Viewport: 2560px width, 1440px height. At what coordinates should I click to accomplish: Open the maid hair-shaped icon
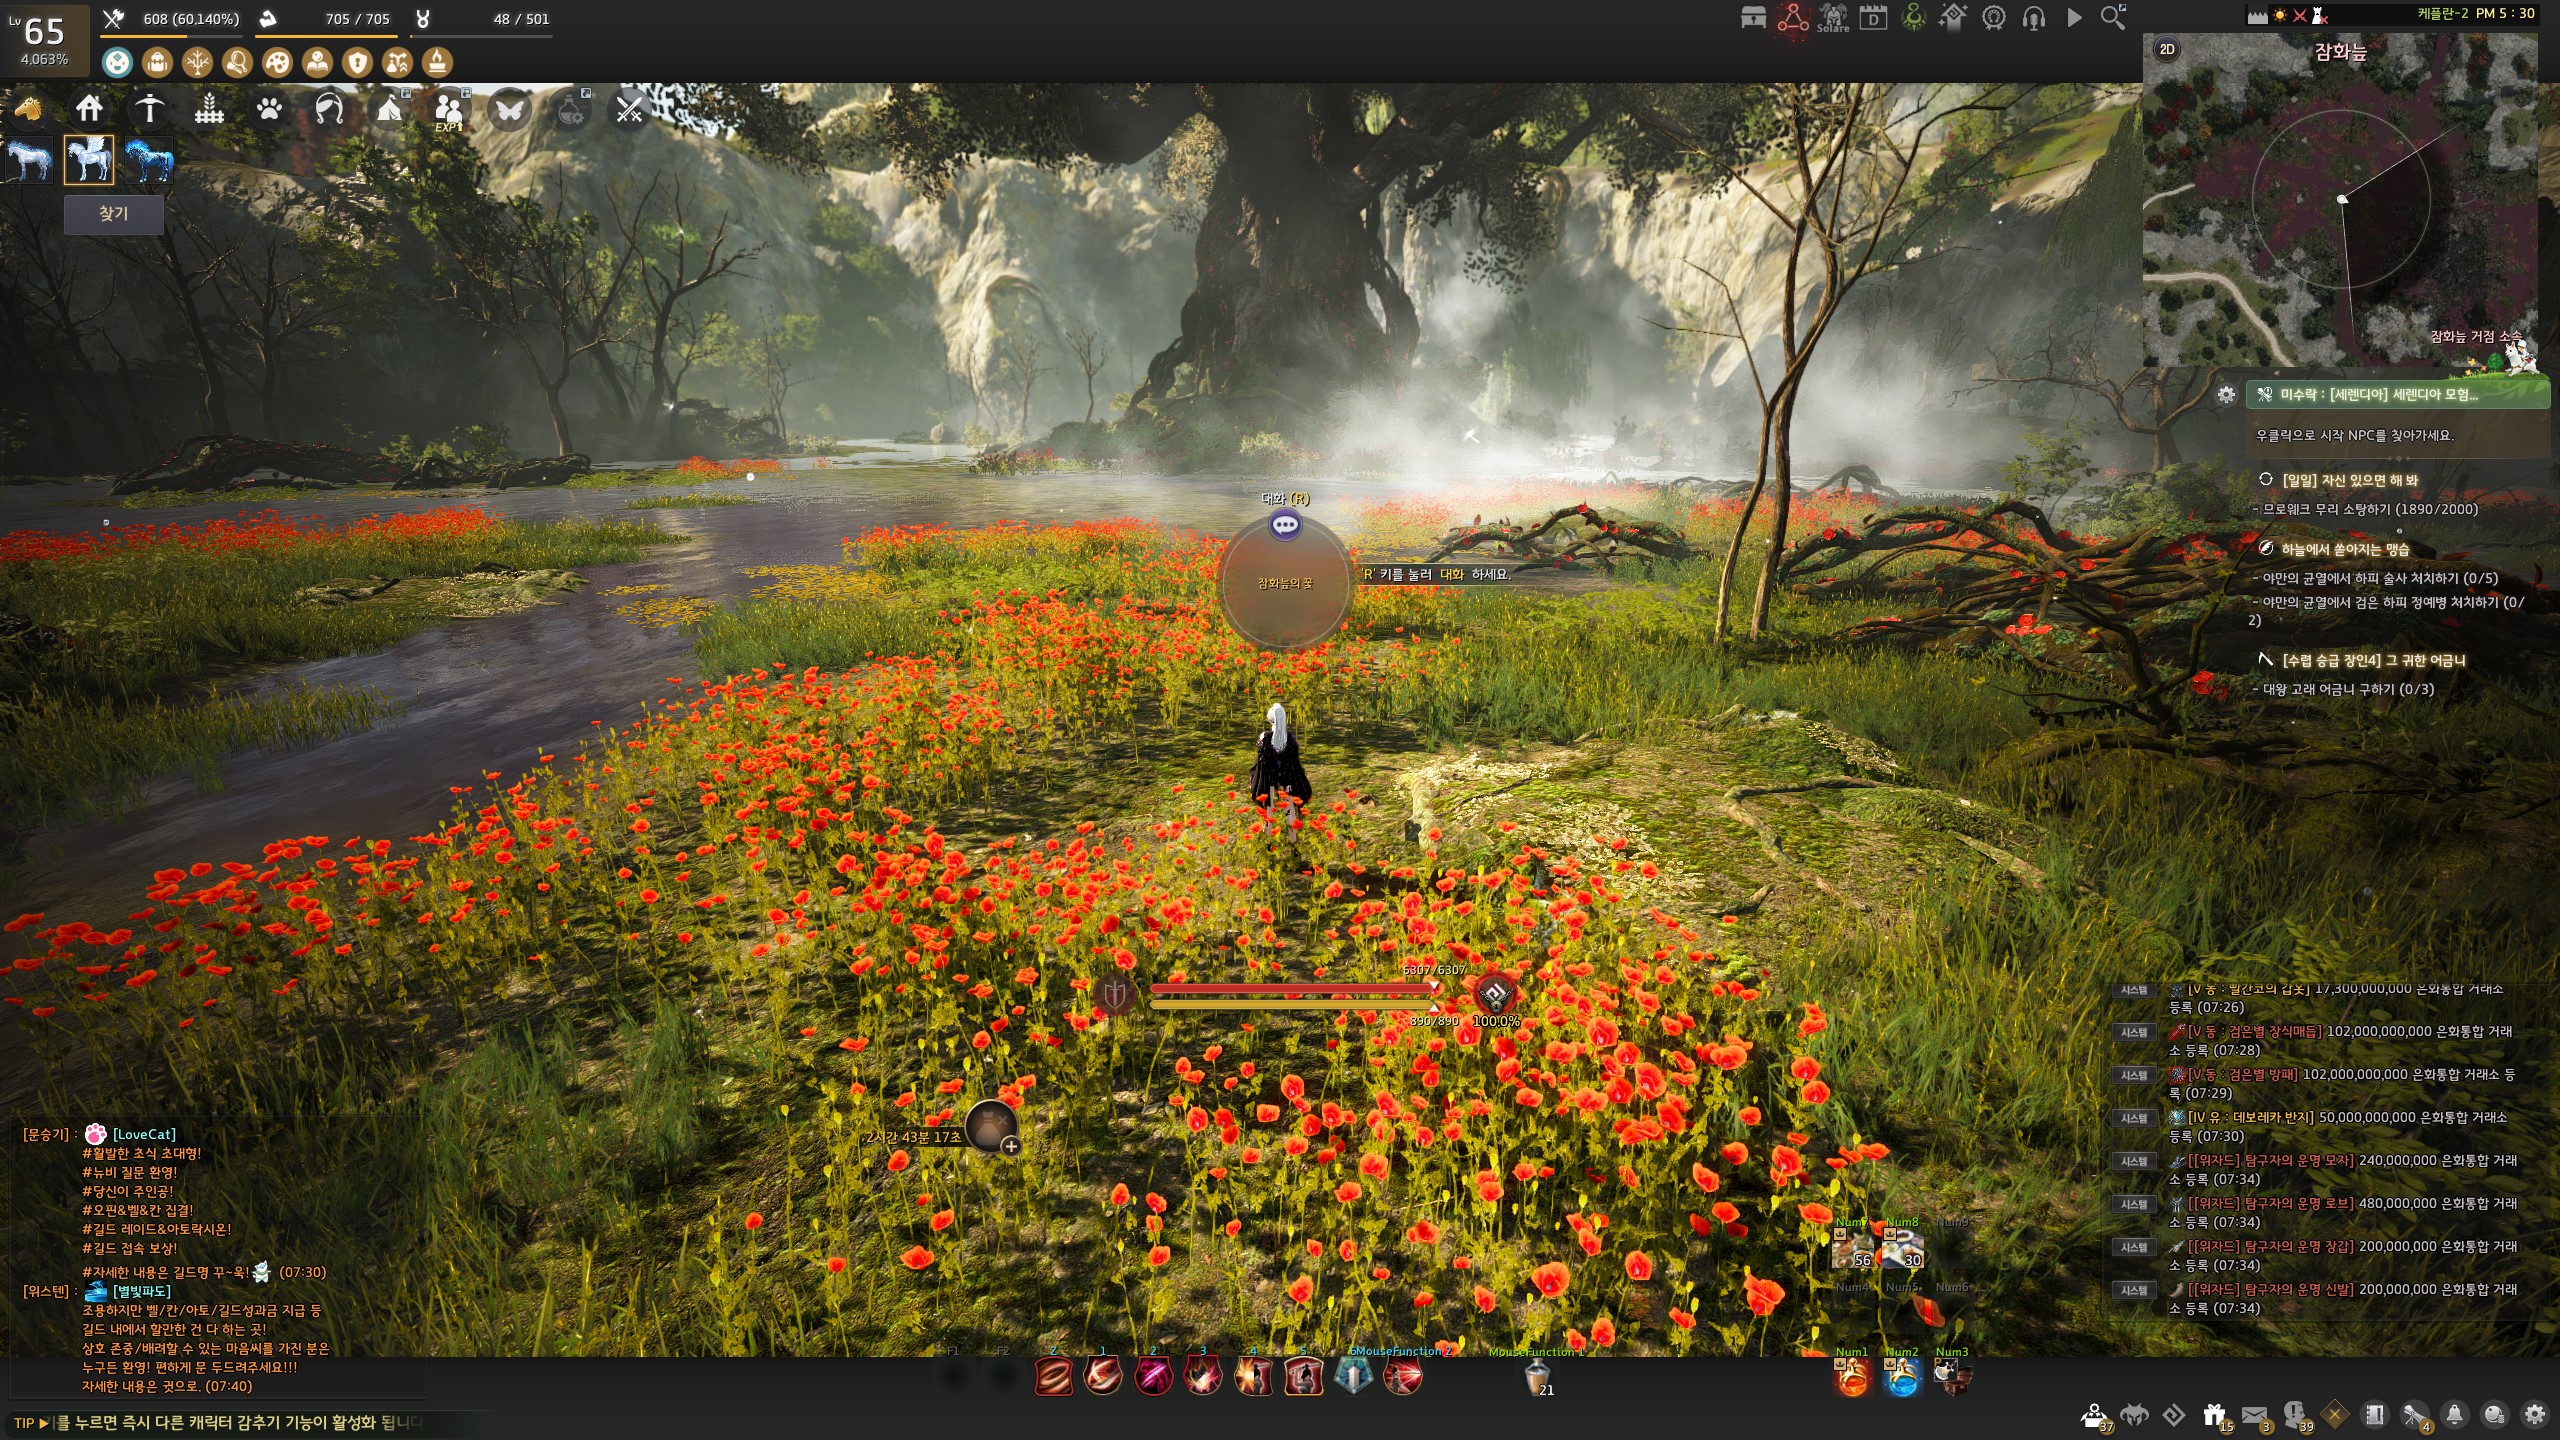pyautogui.click(x=329, y=108)
